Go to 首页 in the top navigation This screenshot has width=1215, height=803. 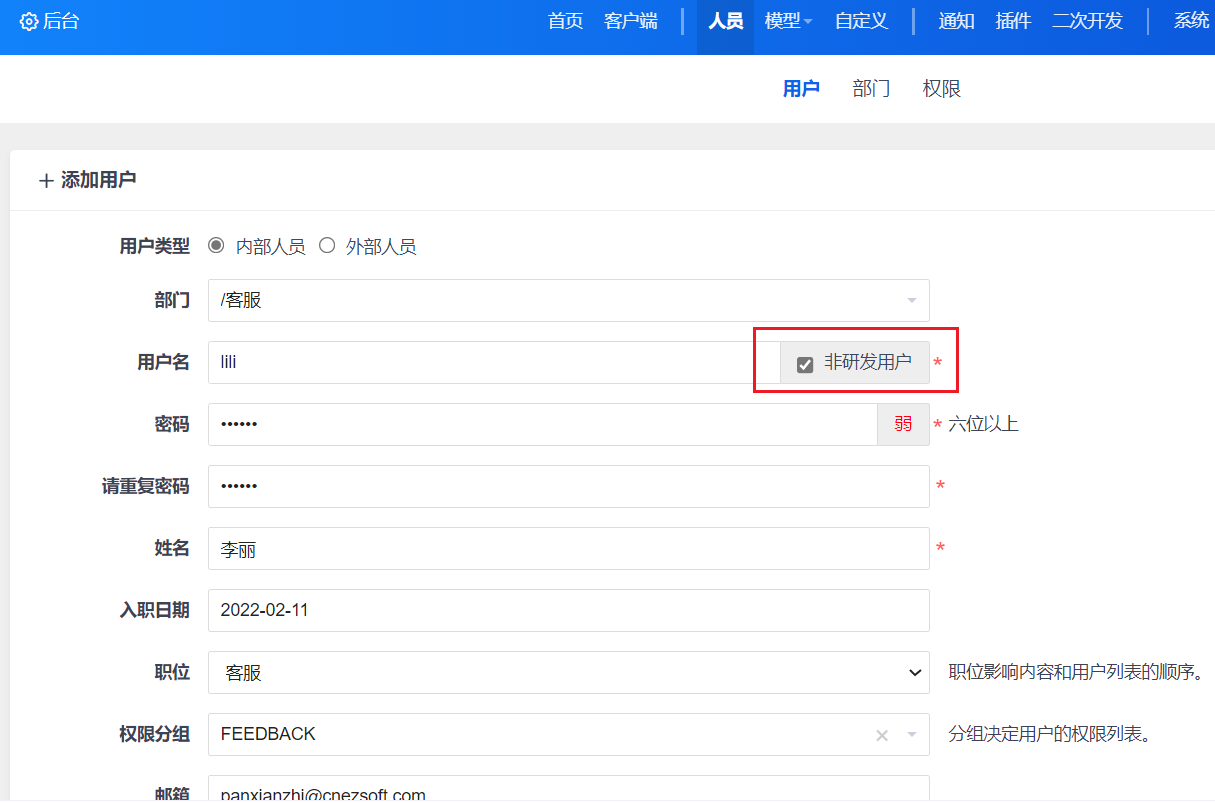click(565, 21)
